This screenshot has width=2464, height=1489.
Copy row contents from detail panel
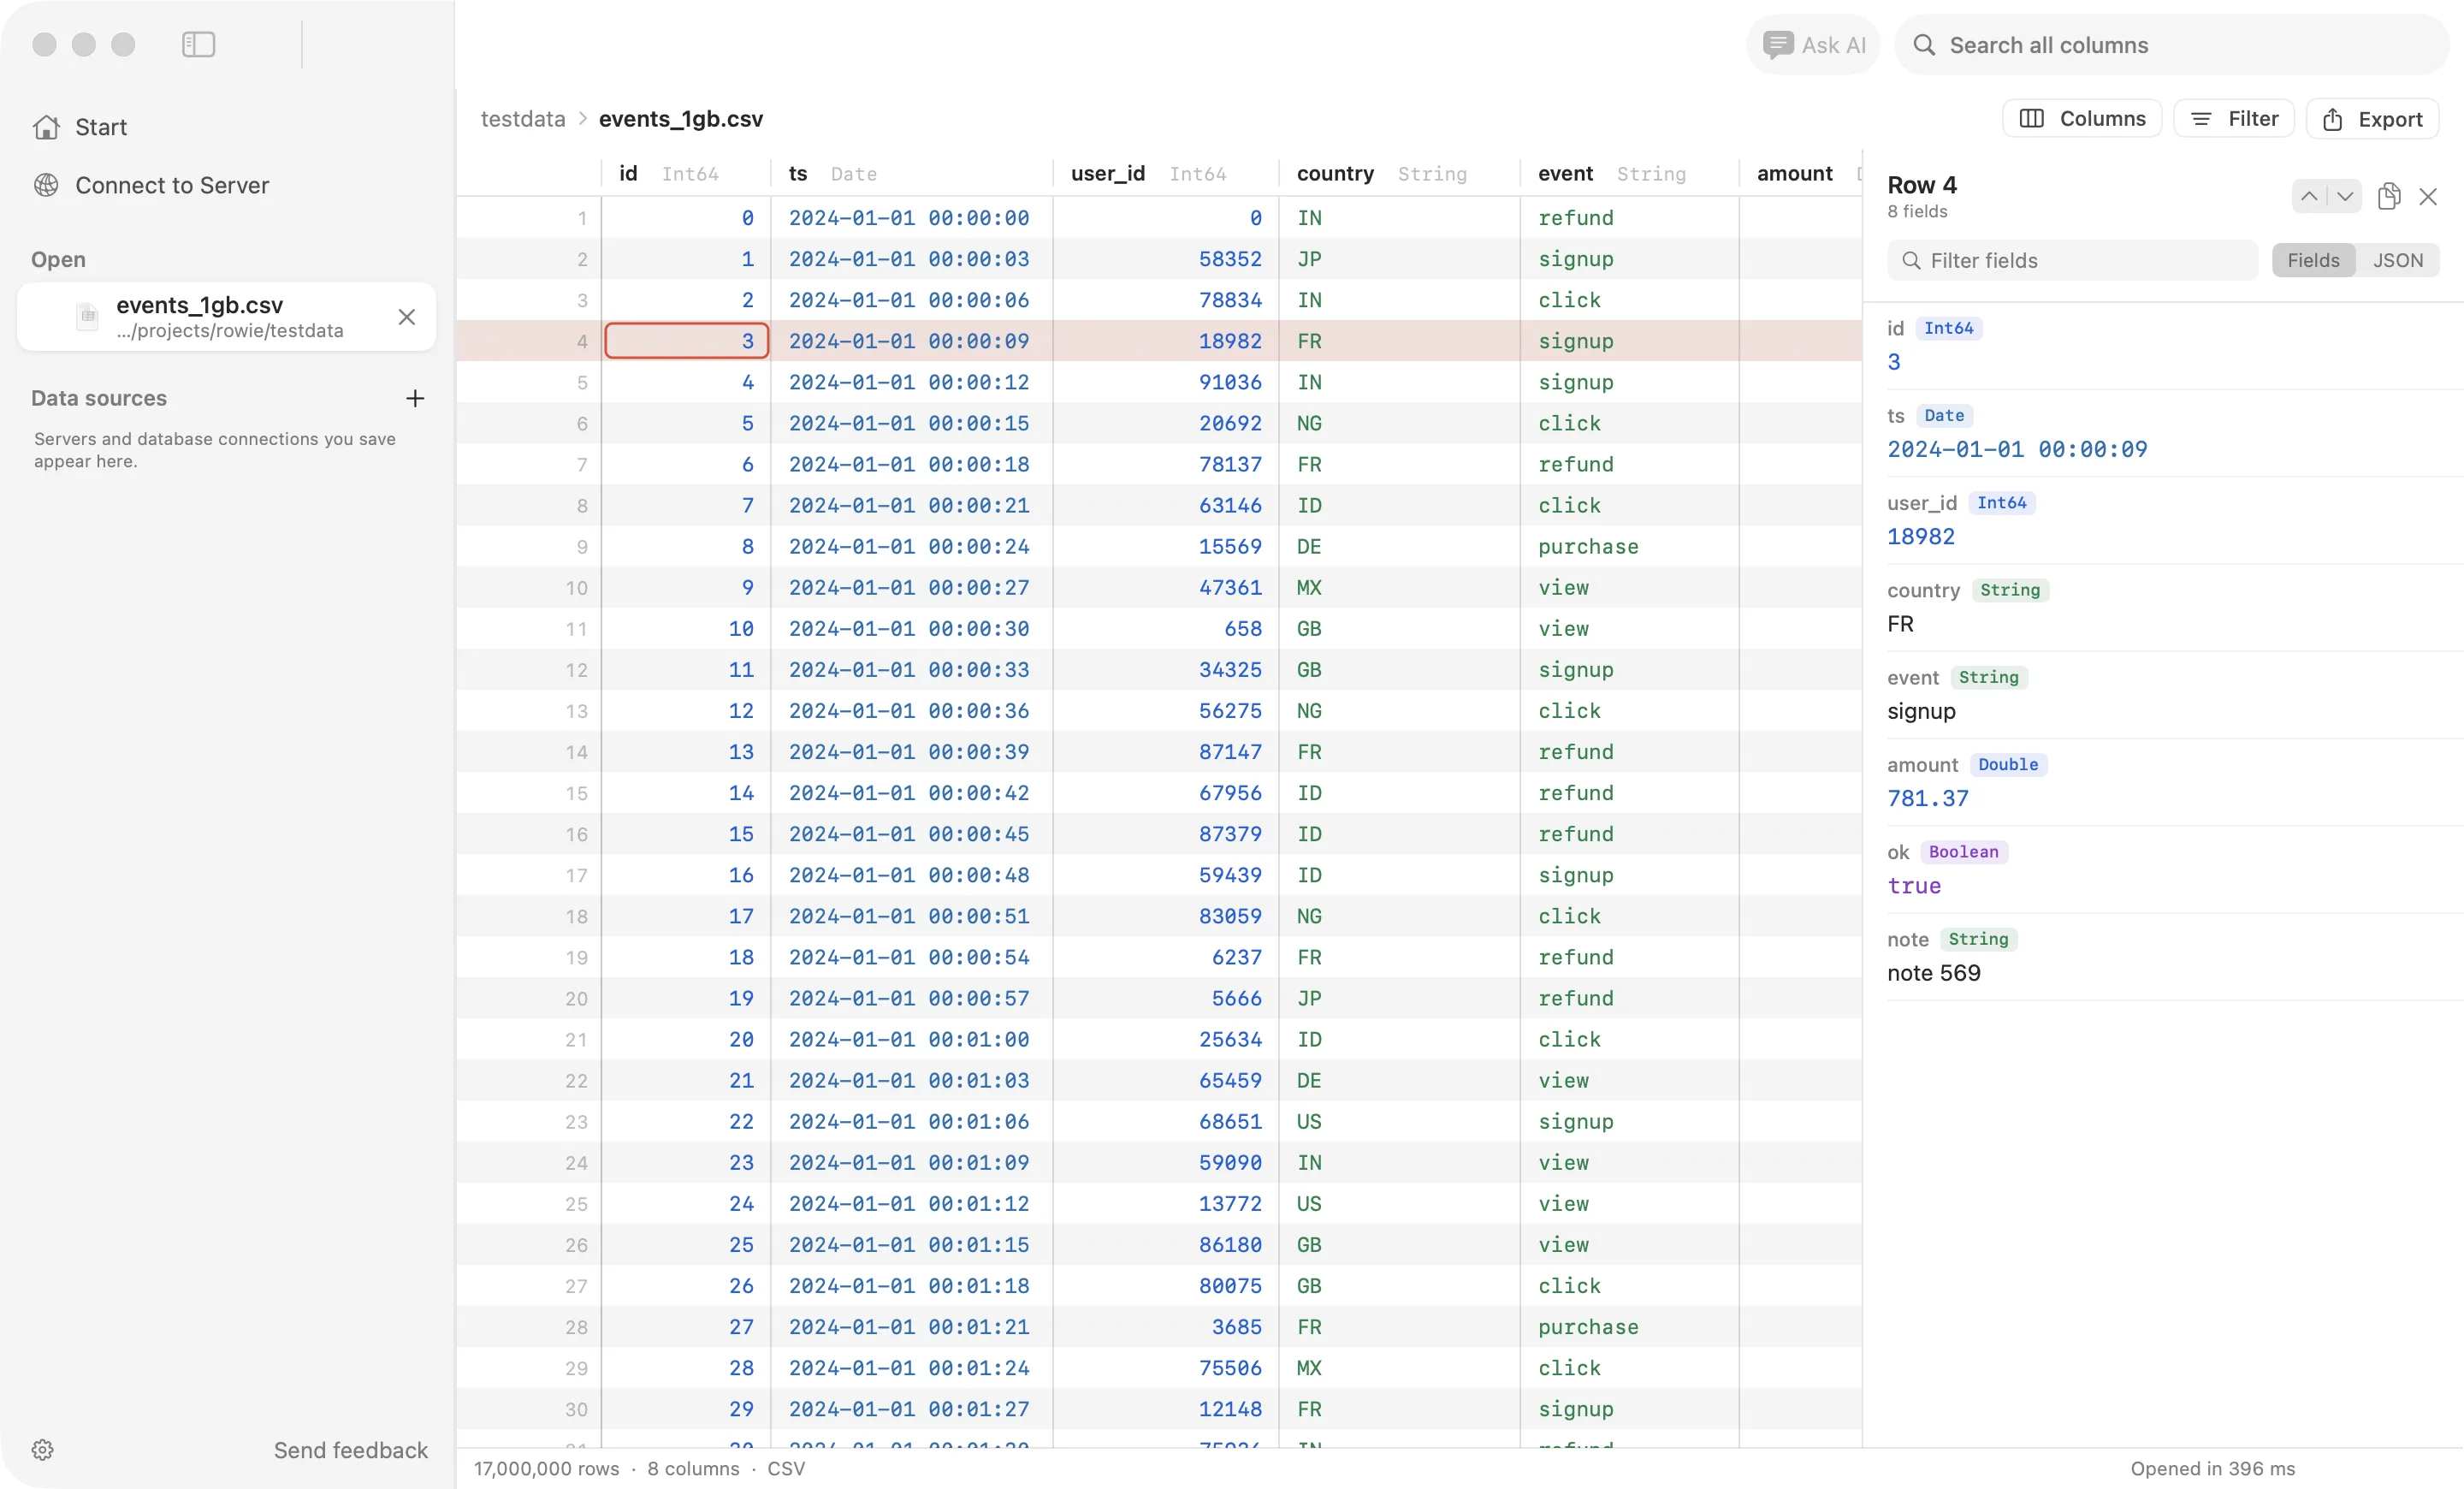click(x=2389, y=196)
